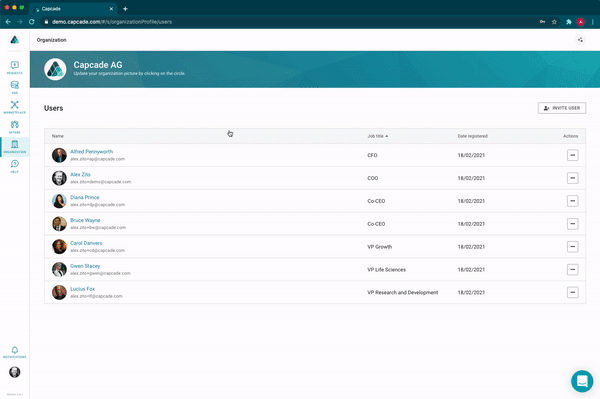
Task: Open the Requests section in sidebar
Action: pos(15,67)
